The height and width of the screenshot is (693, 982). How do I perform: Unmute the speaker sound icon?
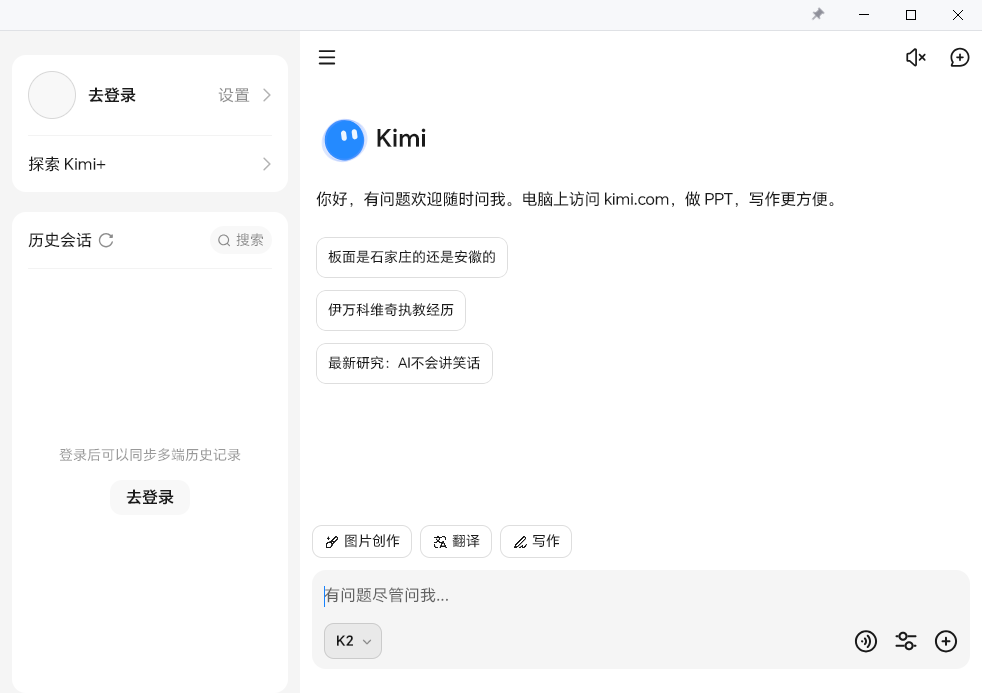point(916,58)
